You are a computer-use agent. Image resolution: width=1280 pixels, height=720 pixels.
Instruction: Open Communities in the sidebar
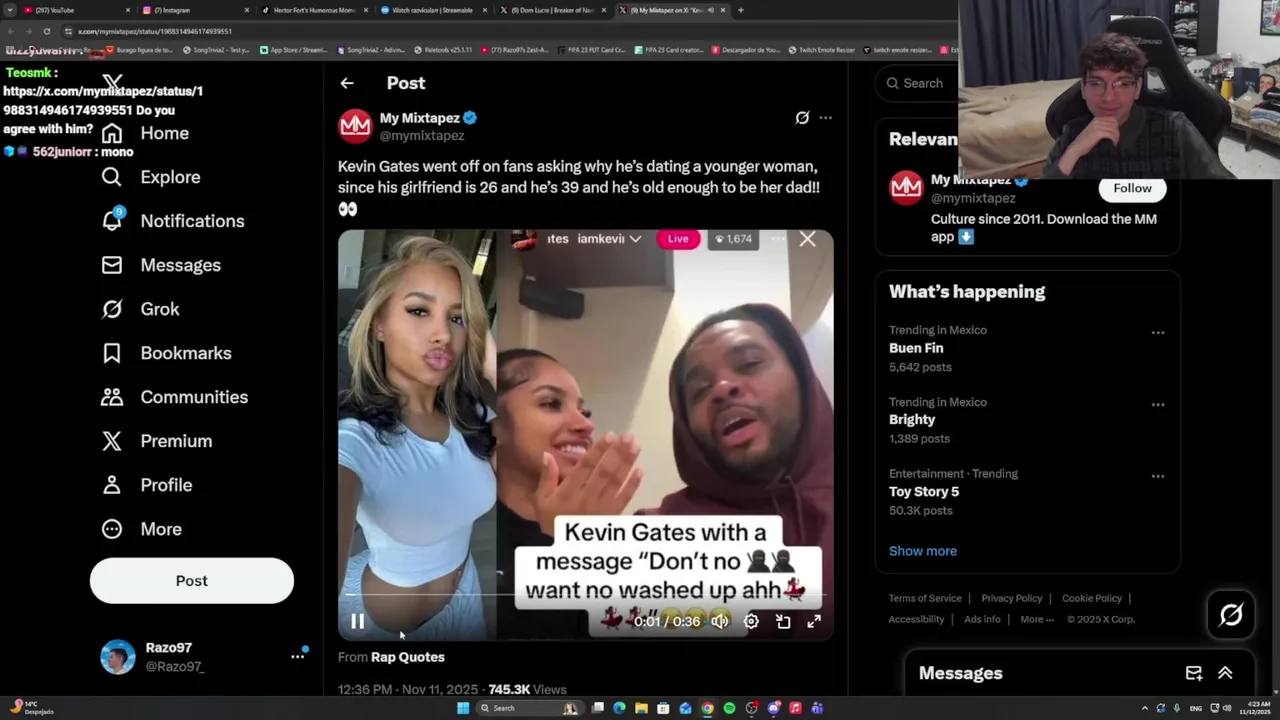click(x=175, y=397)
